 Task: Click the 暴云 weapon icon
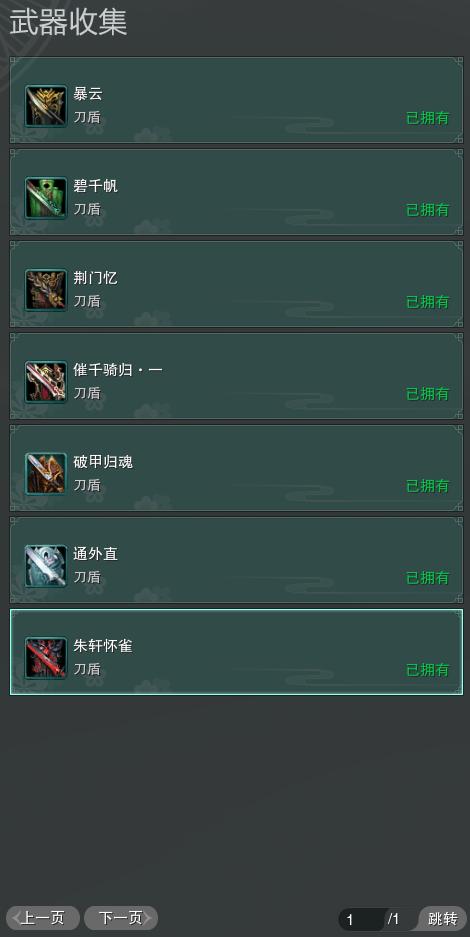click(46, 106)
